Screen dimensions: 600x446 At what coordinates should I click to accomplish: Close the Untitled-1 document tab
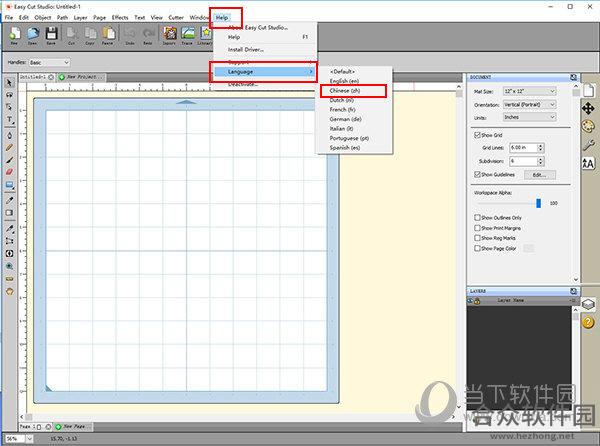point(51,77)
